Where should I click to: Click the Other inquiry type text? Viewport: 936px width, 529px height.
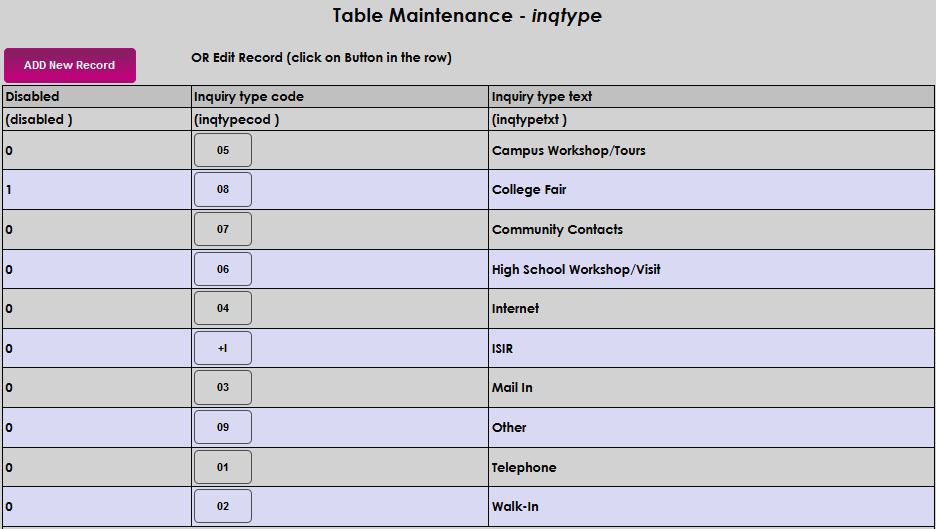pos(509,427)
